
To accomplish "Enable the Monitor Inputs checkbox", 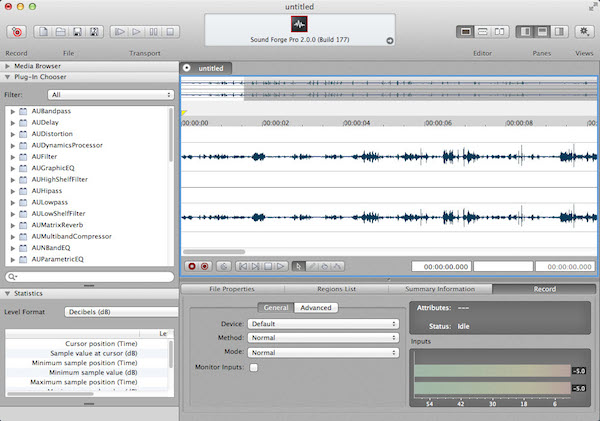I will (253, 368).
